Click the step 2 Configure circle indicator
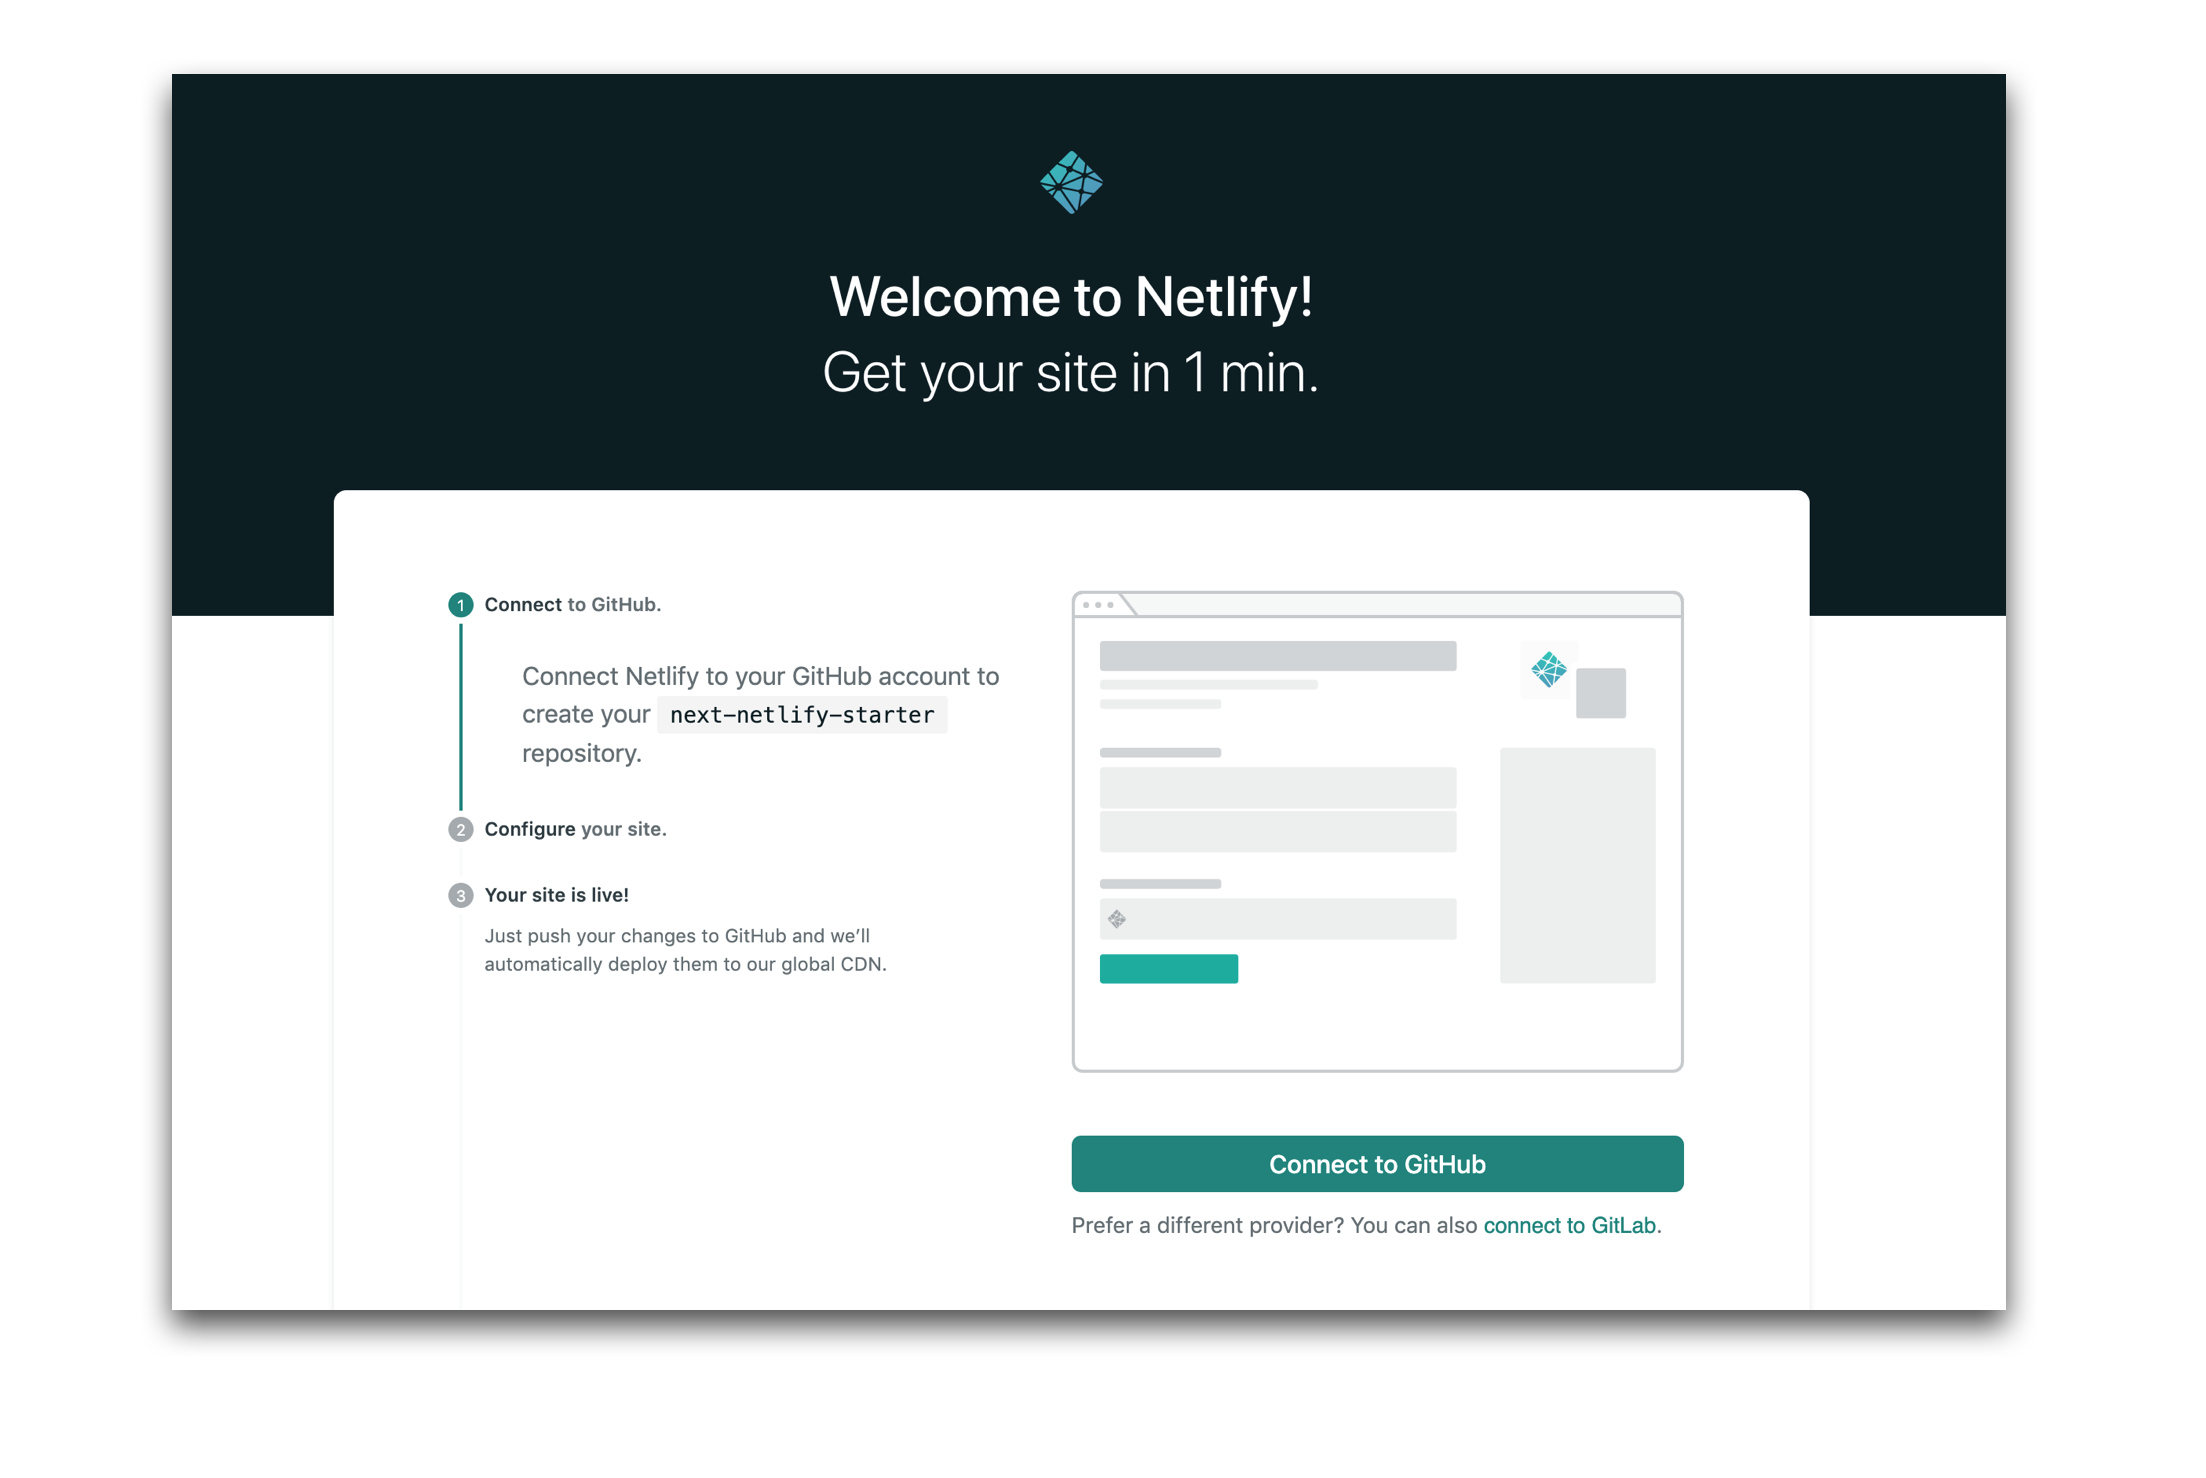 (x=460, y=828)
